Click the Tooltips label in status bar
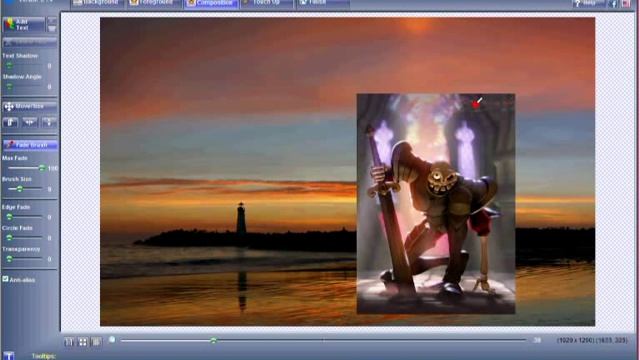 [43, 356]
